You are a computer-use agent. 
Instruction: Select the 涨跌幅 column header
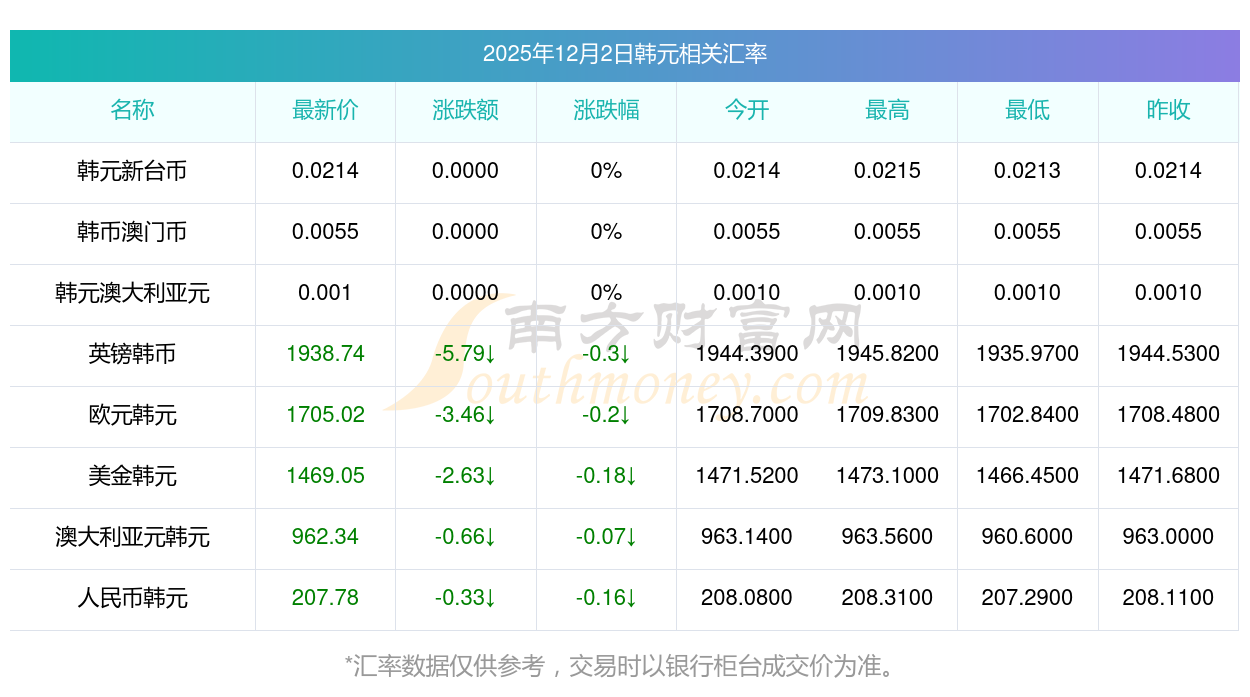pos(606,110)
